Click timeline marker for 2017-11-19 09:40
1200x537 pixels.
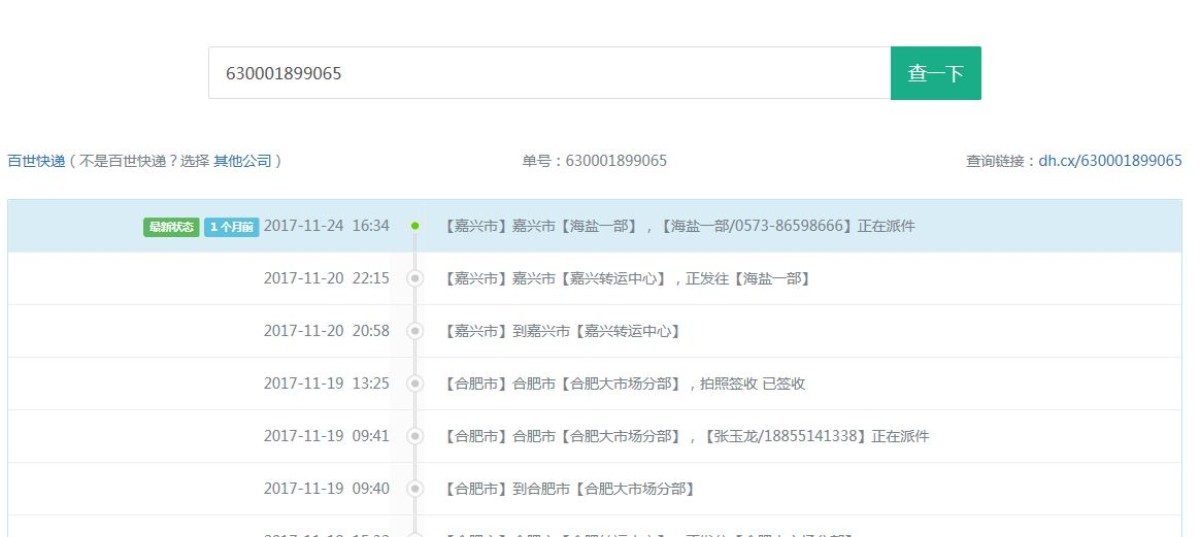(415, 489)
